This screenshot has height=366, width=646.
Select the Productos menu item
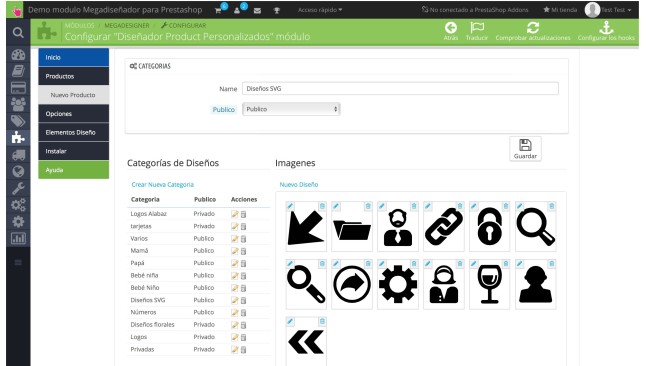click(74, 76)
